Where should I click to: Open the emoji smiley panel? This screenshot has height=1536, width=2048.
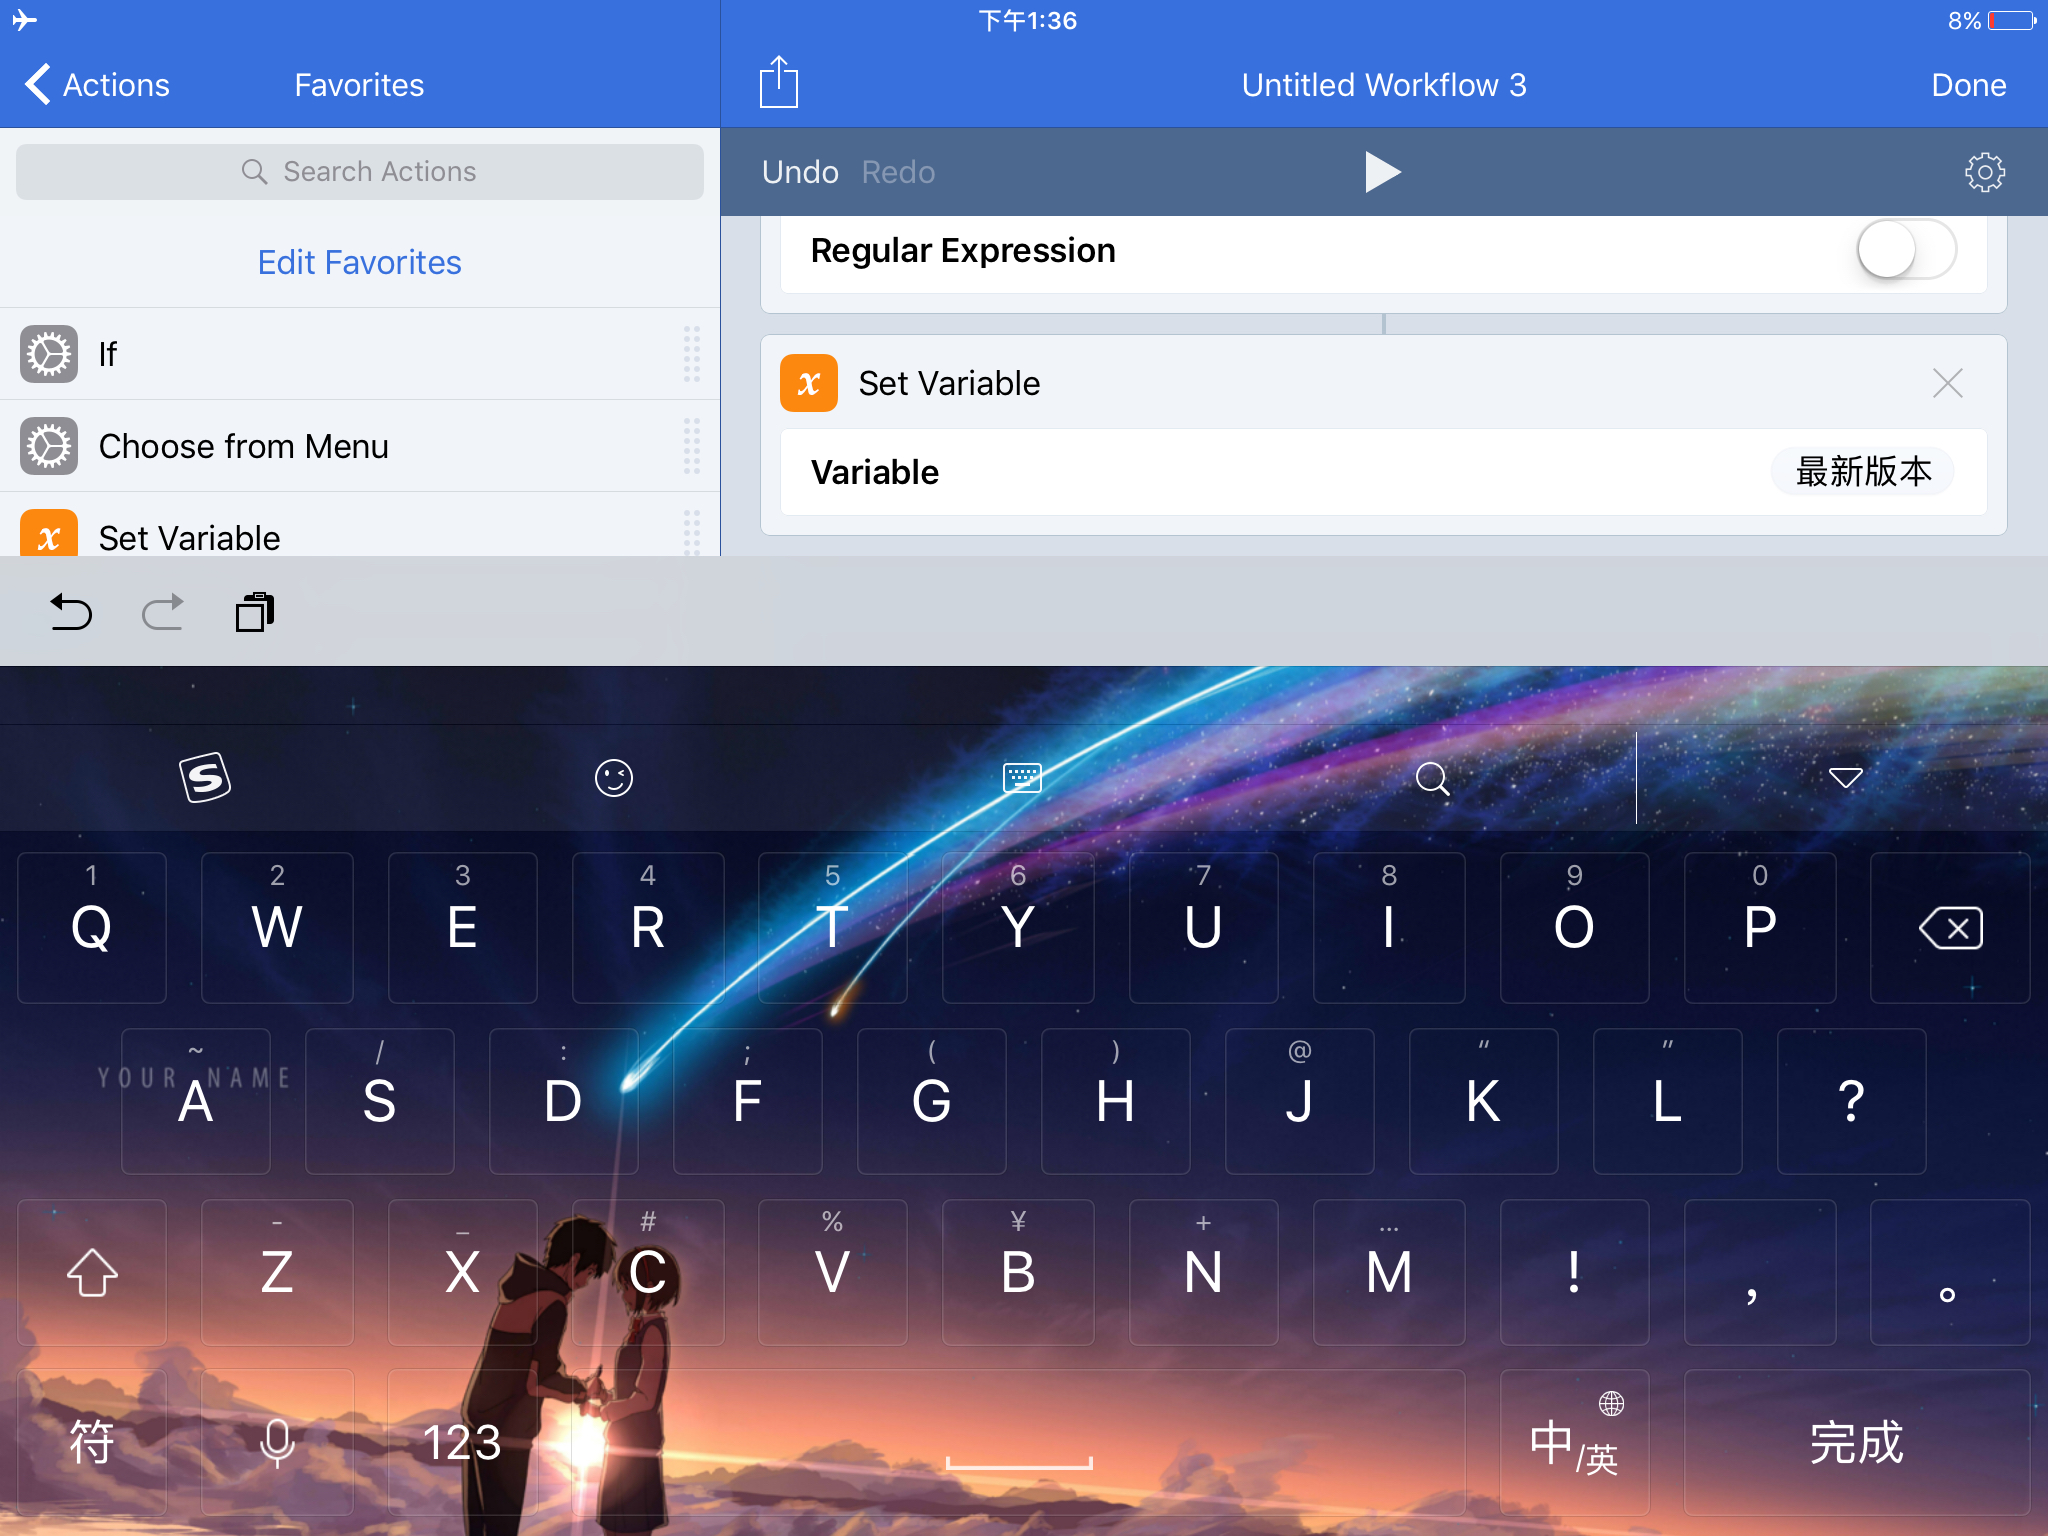[x=613, y=778]
